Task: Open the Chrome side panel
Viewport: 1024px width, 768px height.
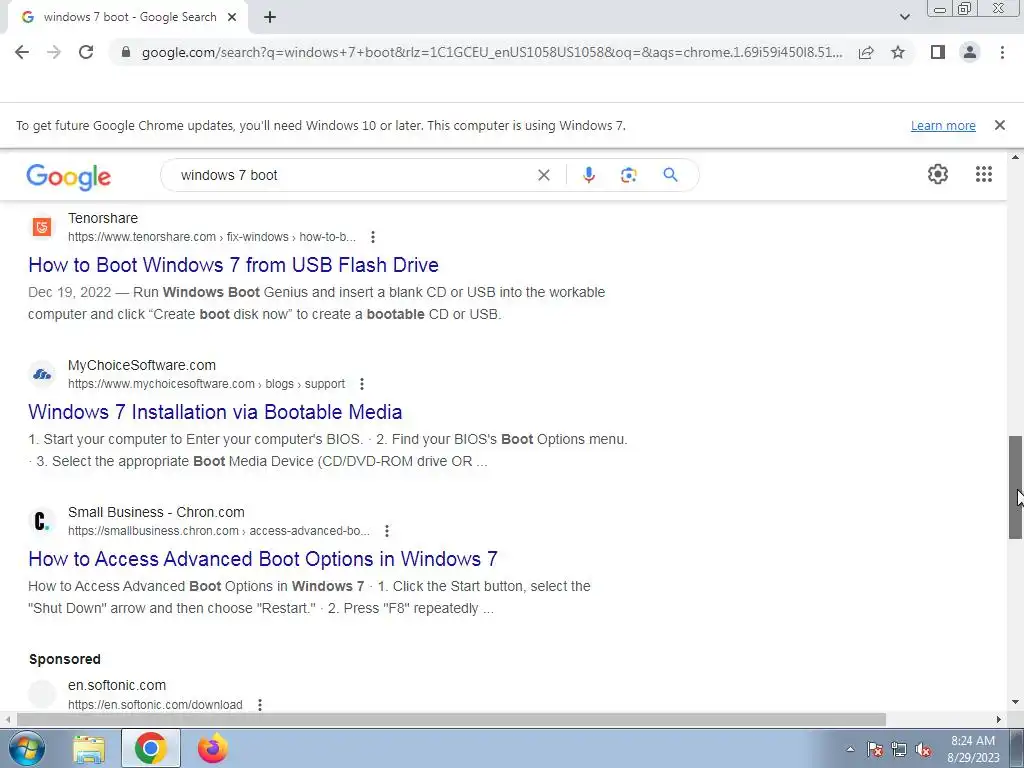Action: pyautogui.click(x=938, y=52)
